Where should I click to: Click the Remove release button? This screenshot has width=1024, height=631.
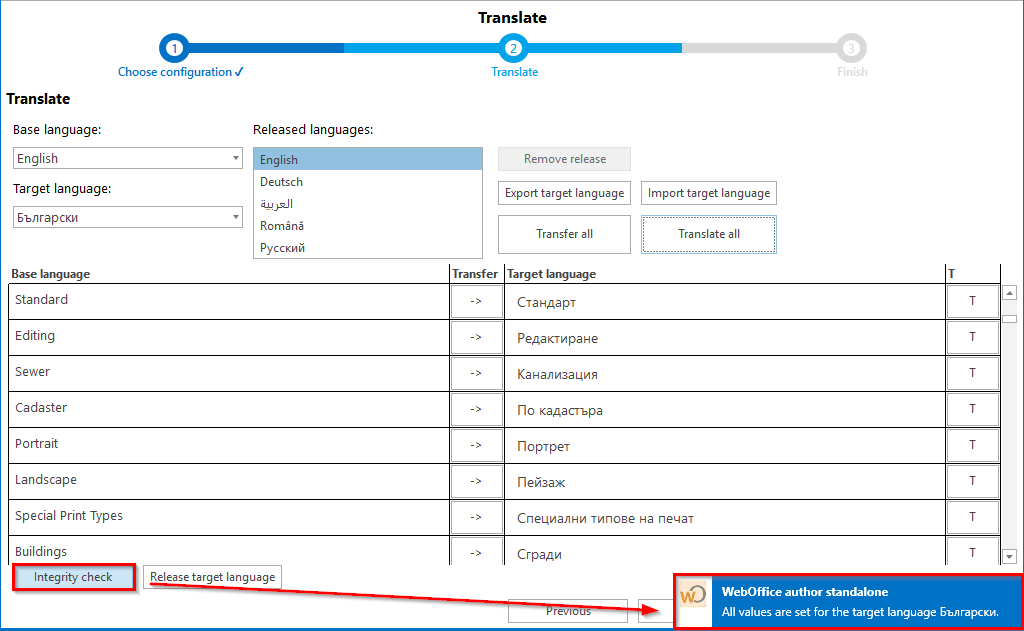564,159
